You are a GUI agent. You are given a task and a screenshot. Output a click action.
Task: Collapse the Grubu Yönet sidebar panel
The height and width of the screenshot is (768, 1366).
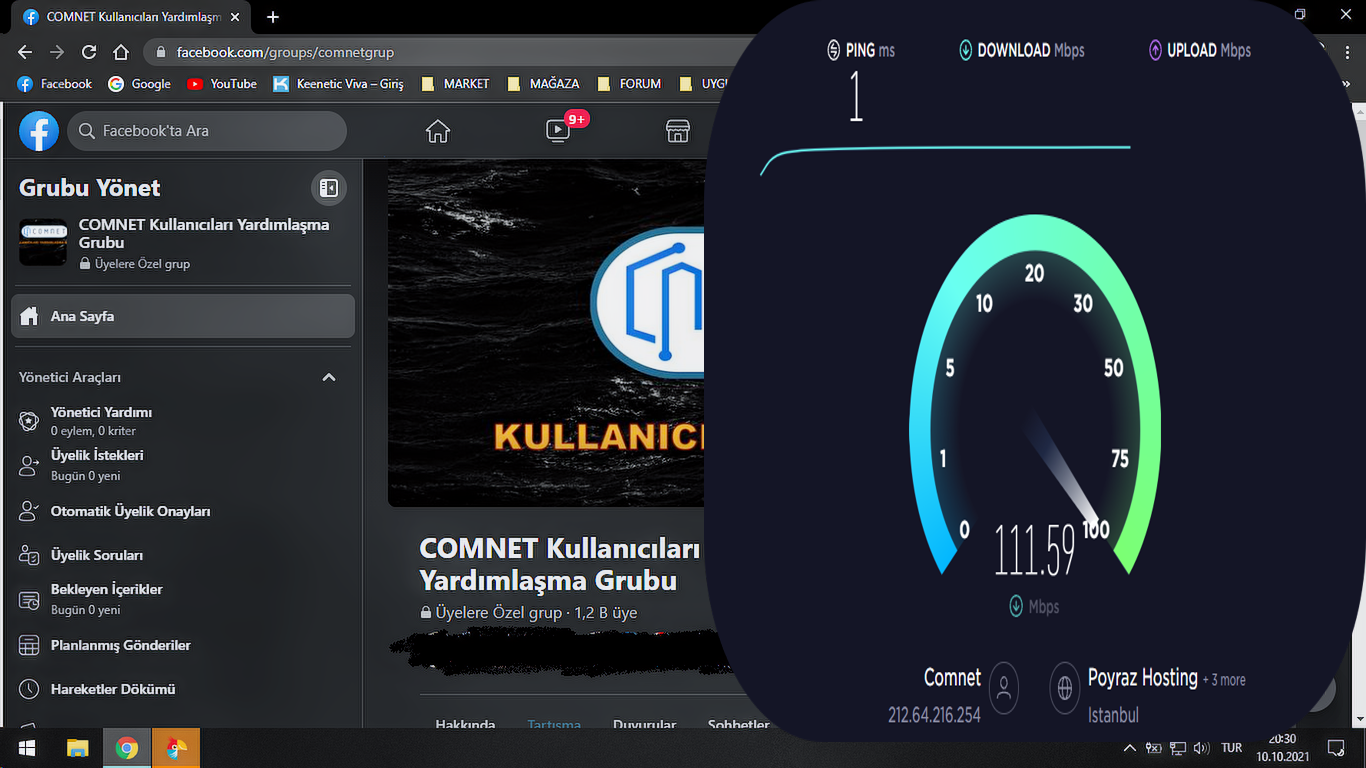(x=328, y=187)
